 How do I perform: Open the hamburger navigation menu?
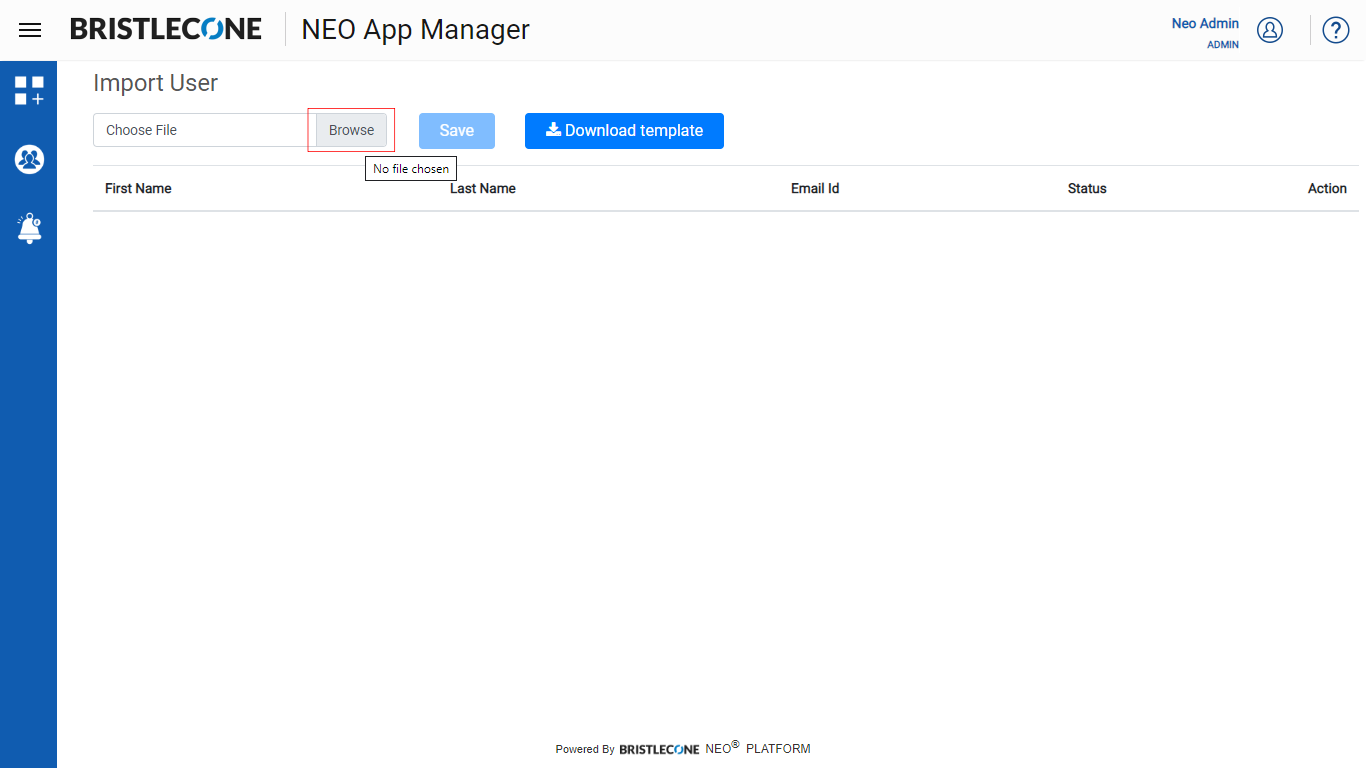pyautogui.click(x=30, y=30)
